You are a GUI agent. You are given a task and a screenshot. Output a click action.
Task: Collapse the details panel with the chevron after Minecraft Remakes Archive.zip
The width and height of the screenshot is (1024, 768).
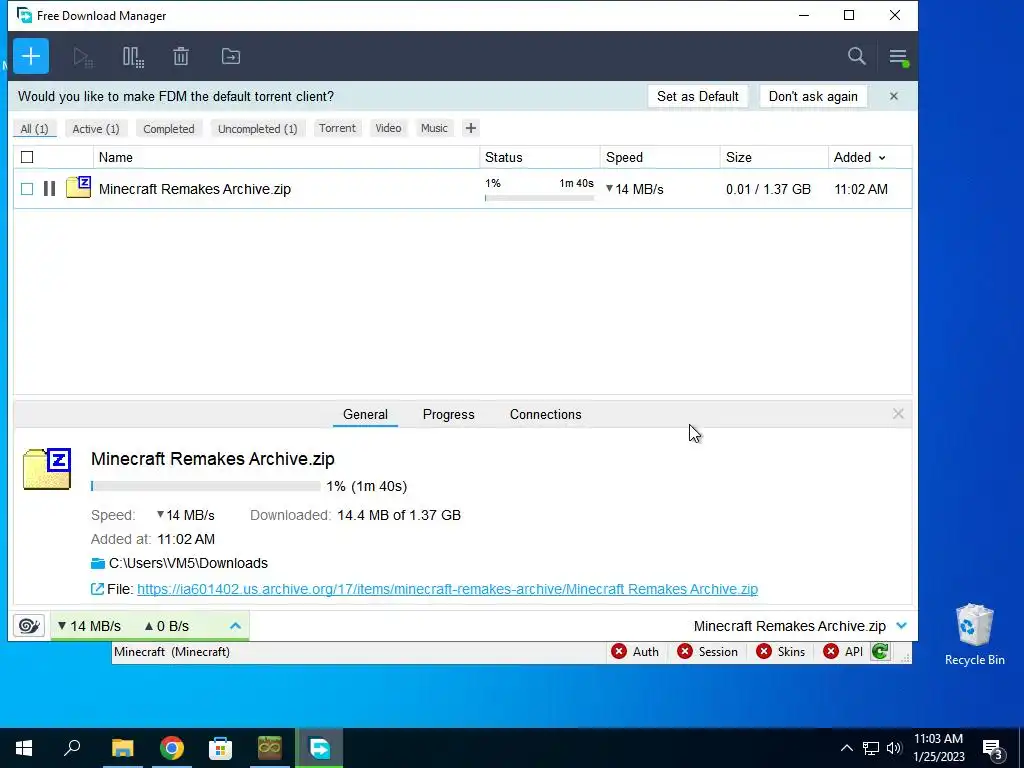coord(902,626)
